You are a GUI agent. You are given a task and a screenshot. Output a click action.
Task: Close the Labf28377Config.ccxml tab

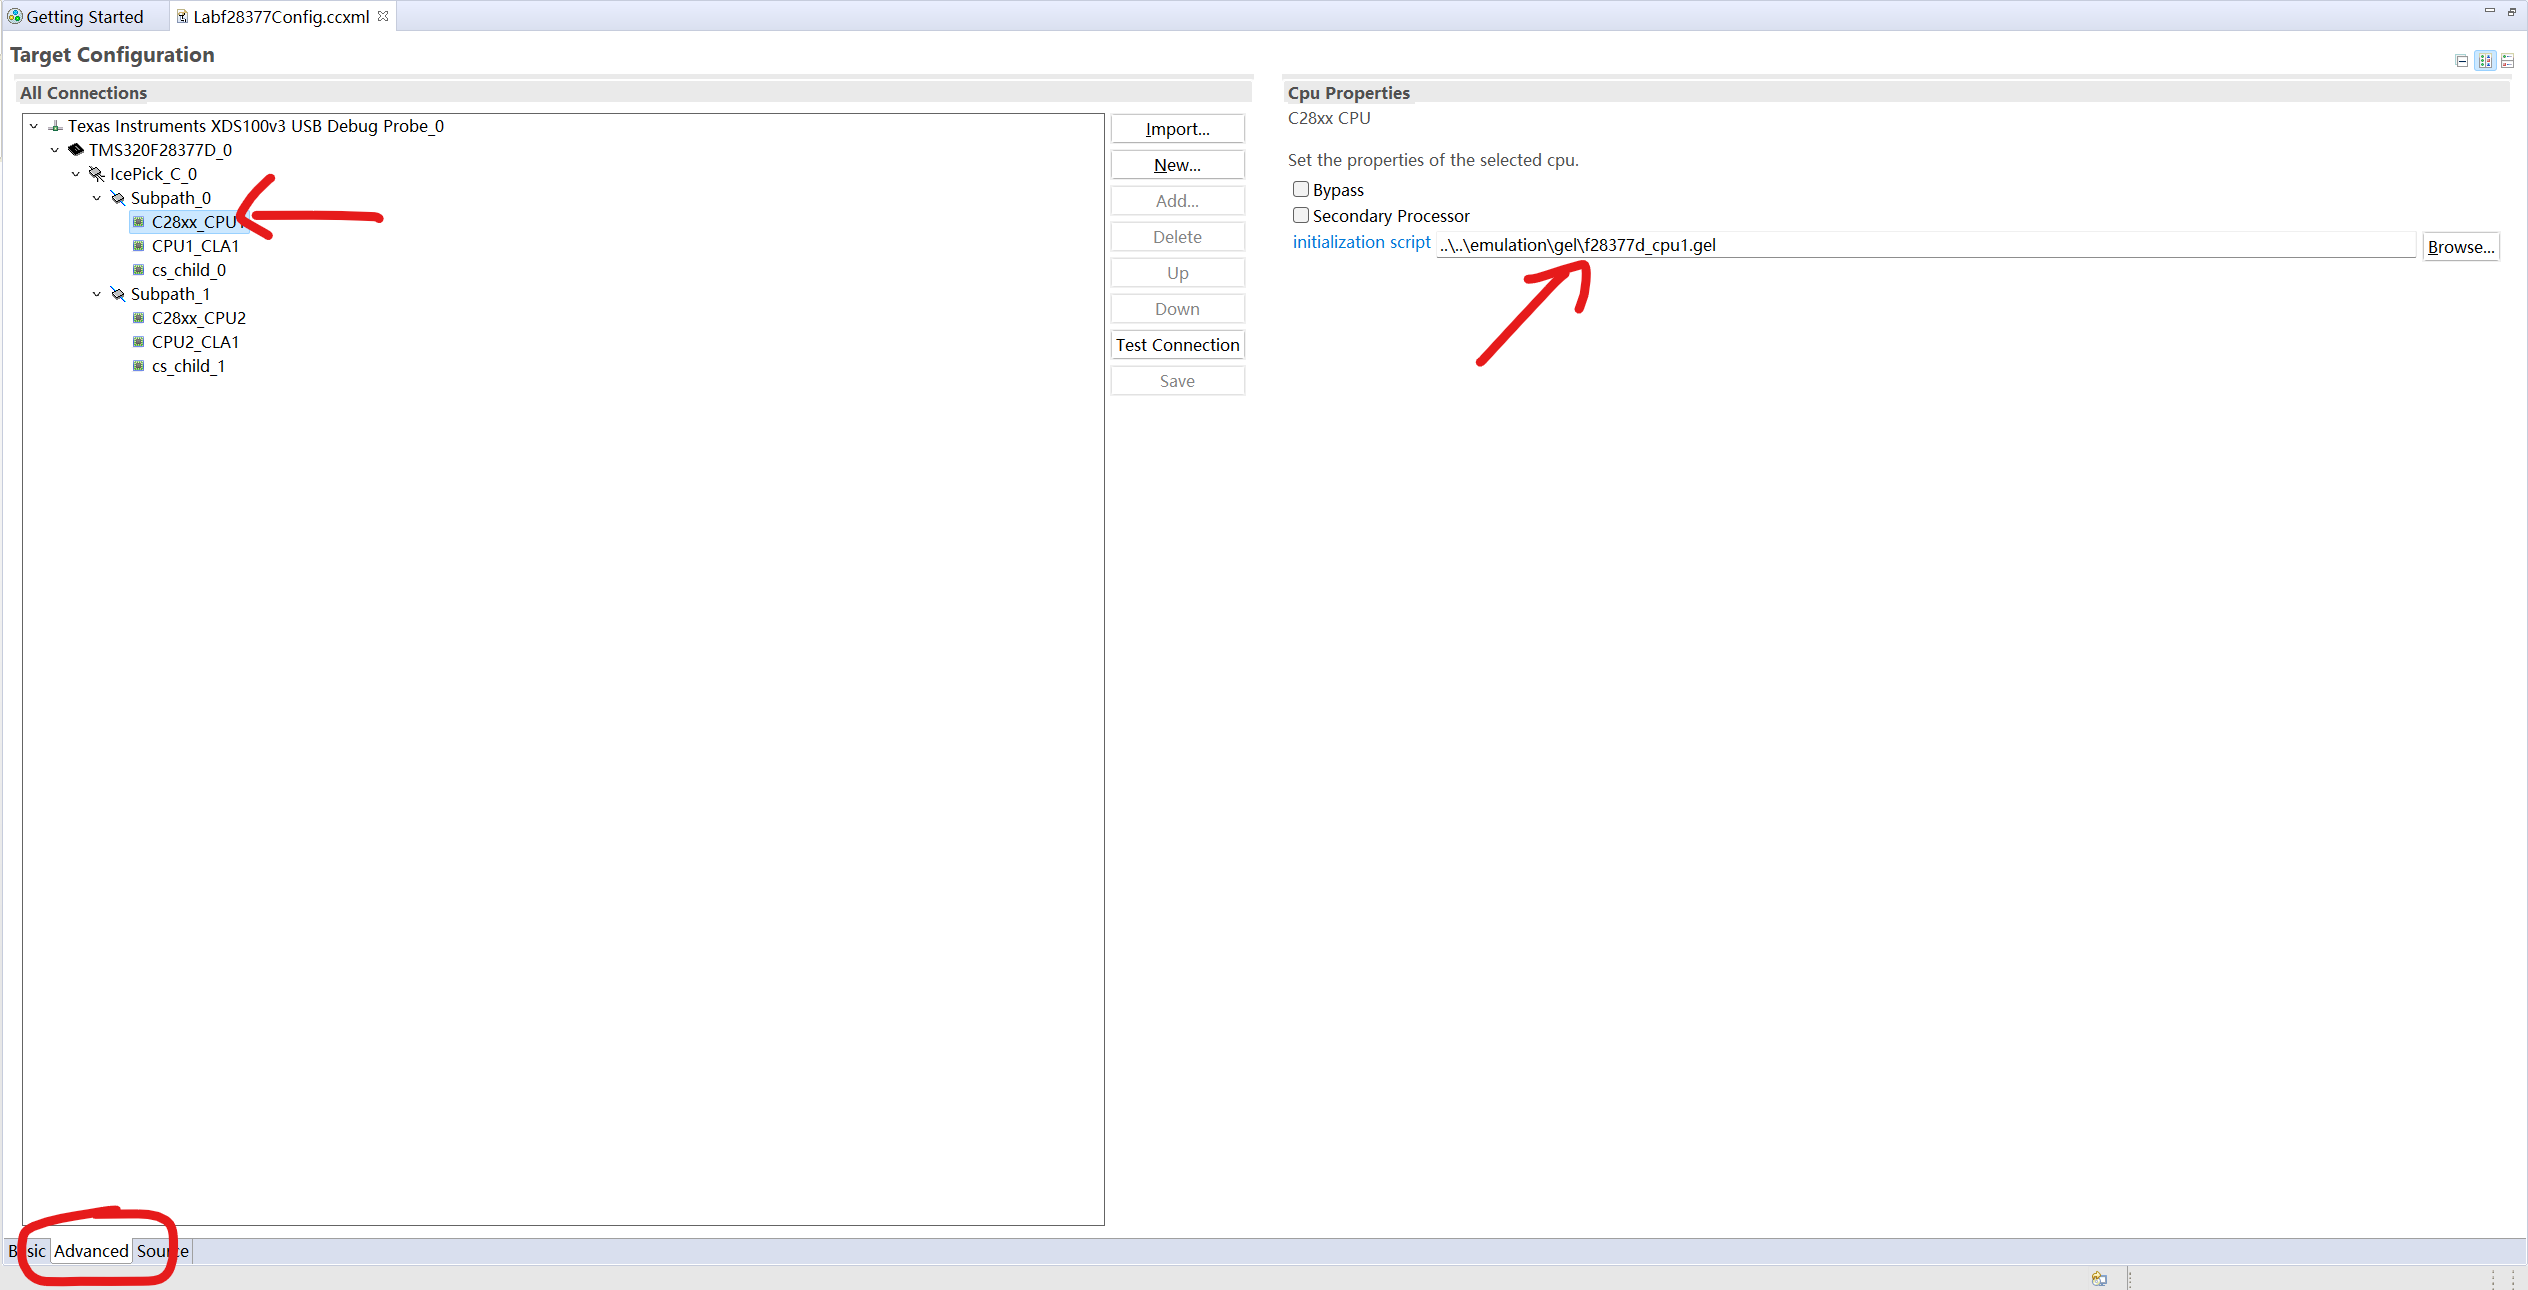pos(383,16)
